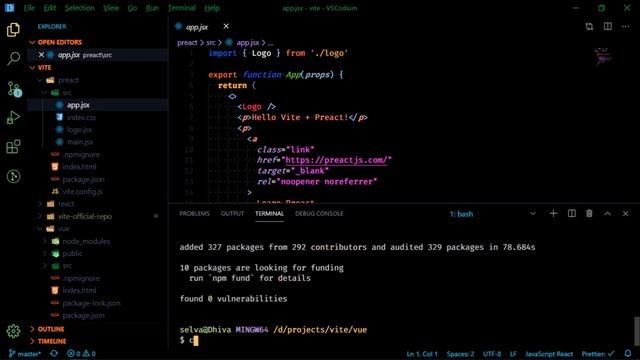Change language mode JavaScript React
640x360 pixels.
pyautogui.click(x=549, y=353)
